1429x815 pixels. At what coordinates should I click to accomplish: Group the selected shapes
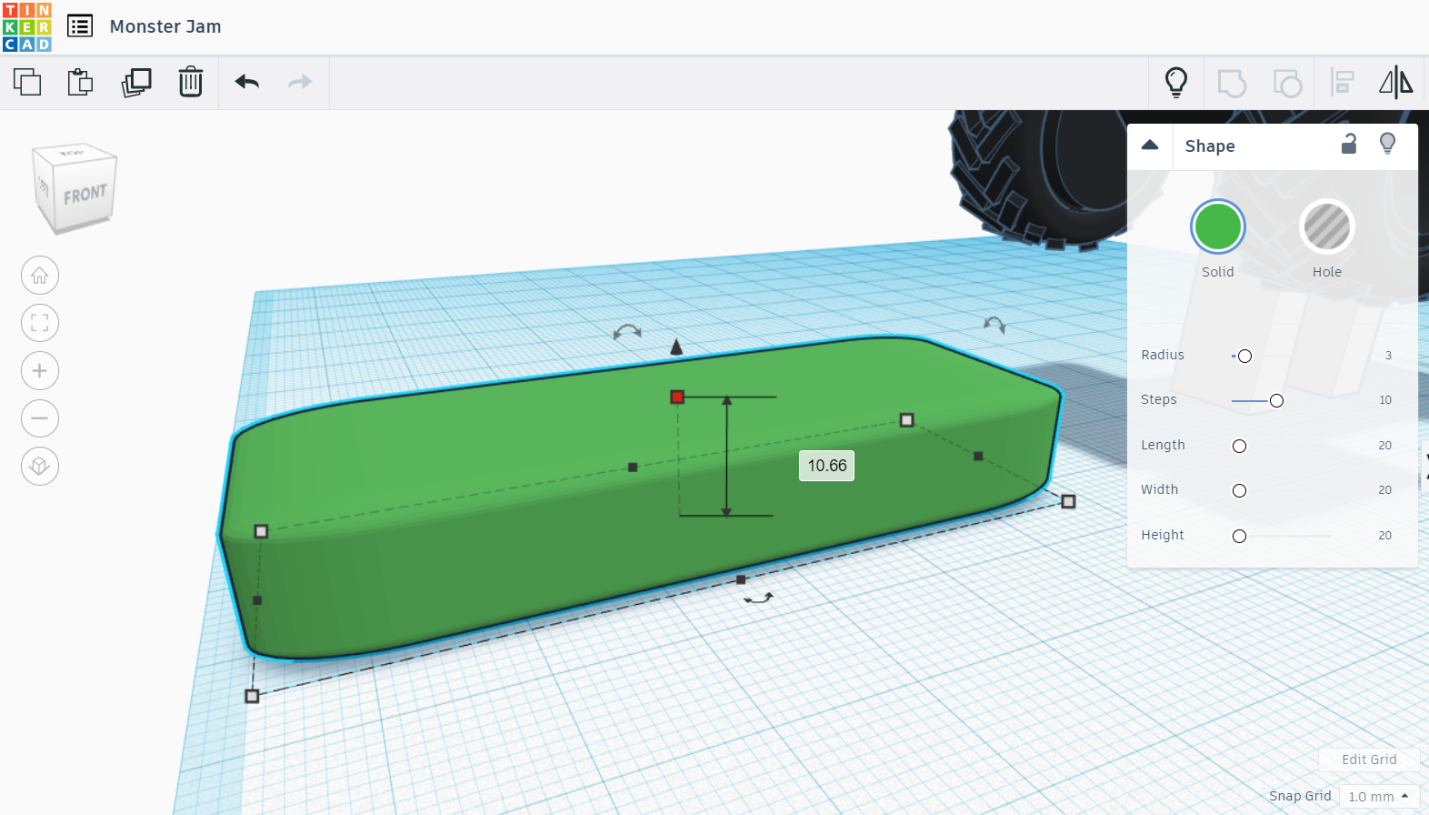tap(1232, 82)
